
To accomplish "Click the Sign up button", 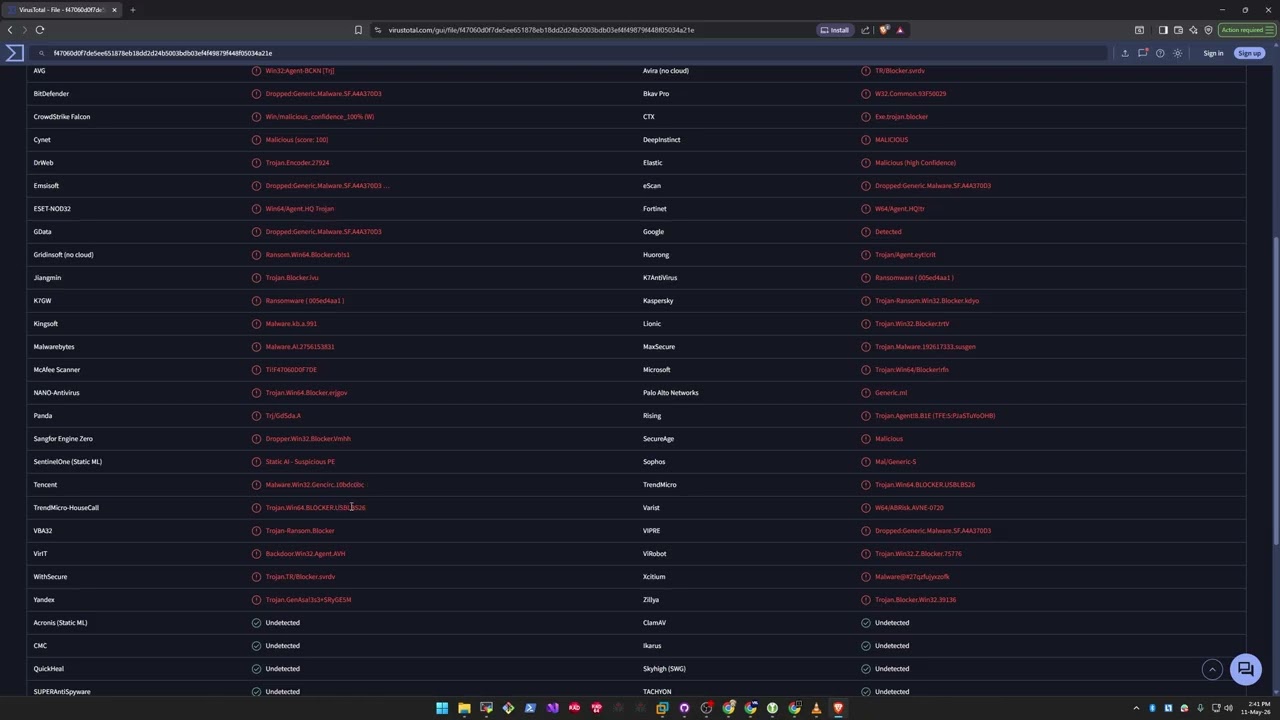I will 1249,53.
